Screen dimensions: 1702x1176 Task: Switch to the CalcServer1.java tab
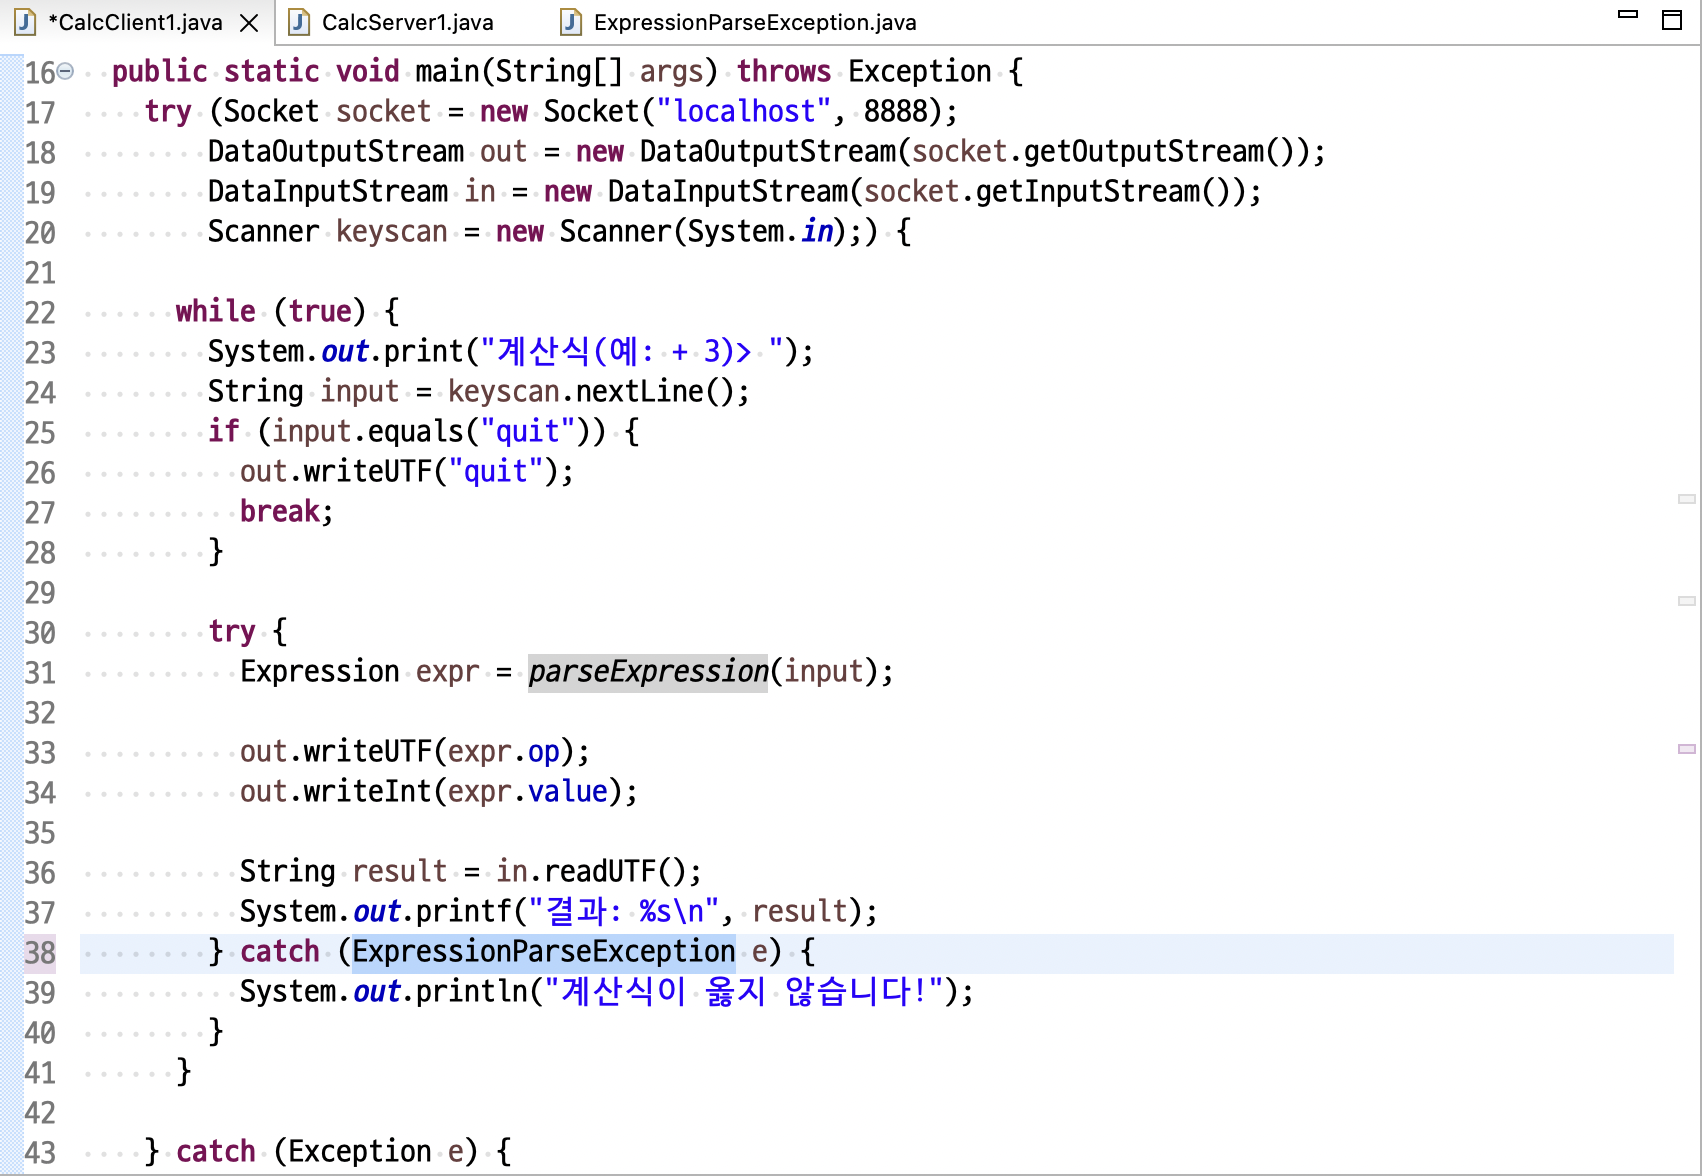tap(407, 22)
